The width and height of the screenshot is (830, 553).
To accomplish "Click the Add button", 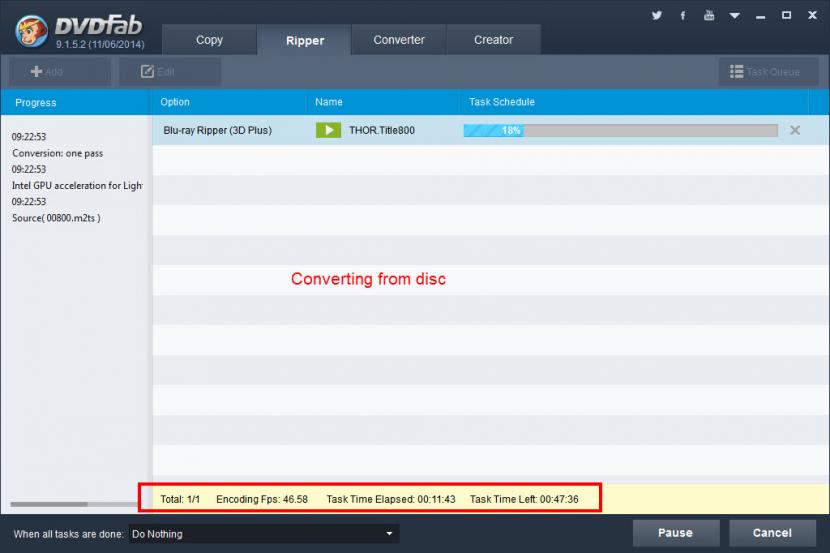I will 59,71.
